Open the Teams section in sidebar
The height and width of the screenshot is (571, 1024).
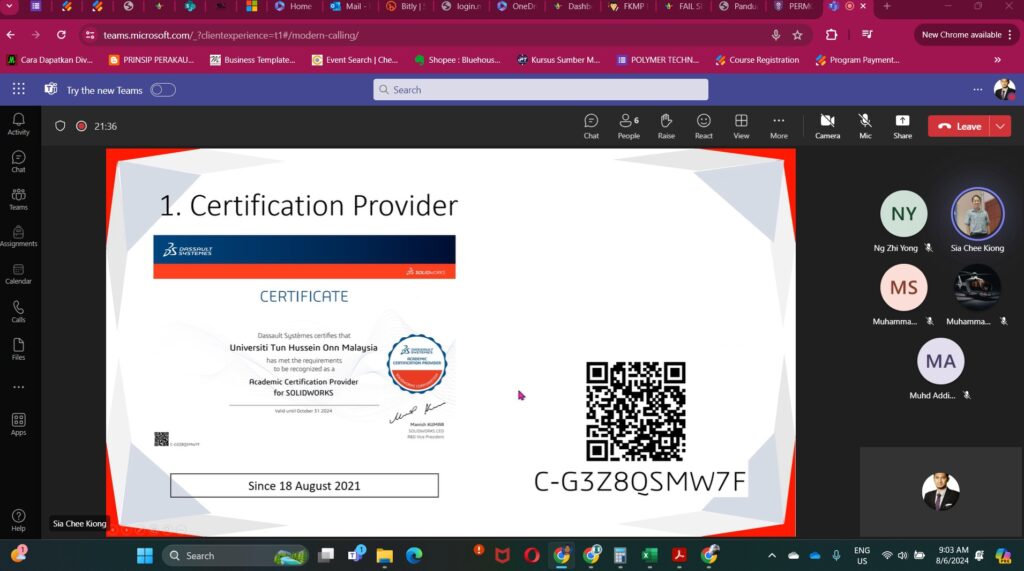point(18,199)
